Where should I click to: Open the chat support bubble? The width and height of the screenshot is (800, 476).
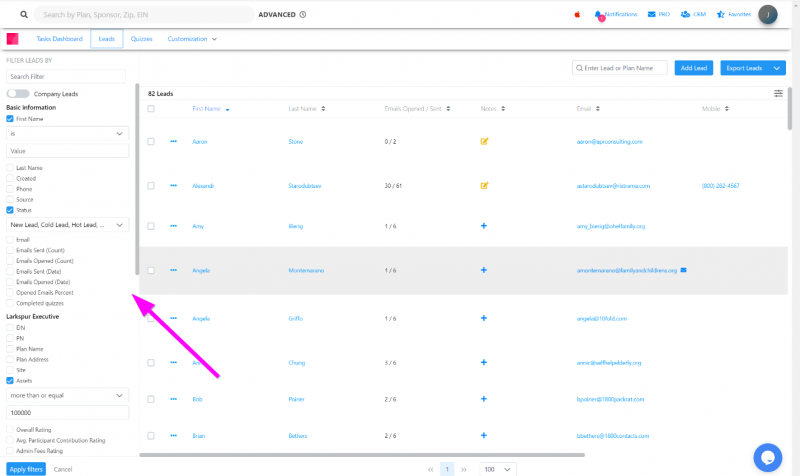pyautogui.click(x=766, y=456)
